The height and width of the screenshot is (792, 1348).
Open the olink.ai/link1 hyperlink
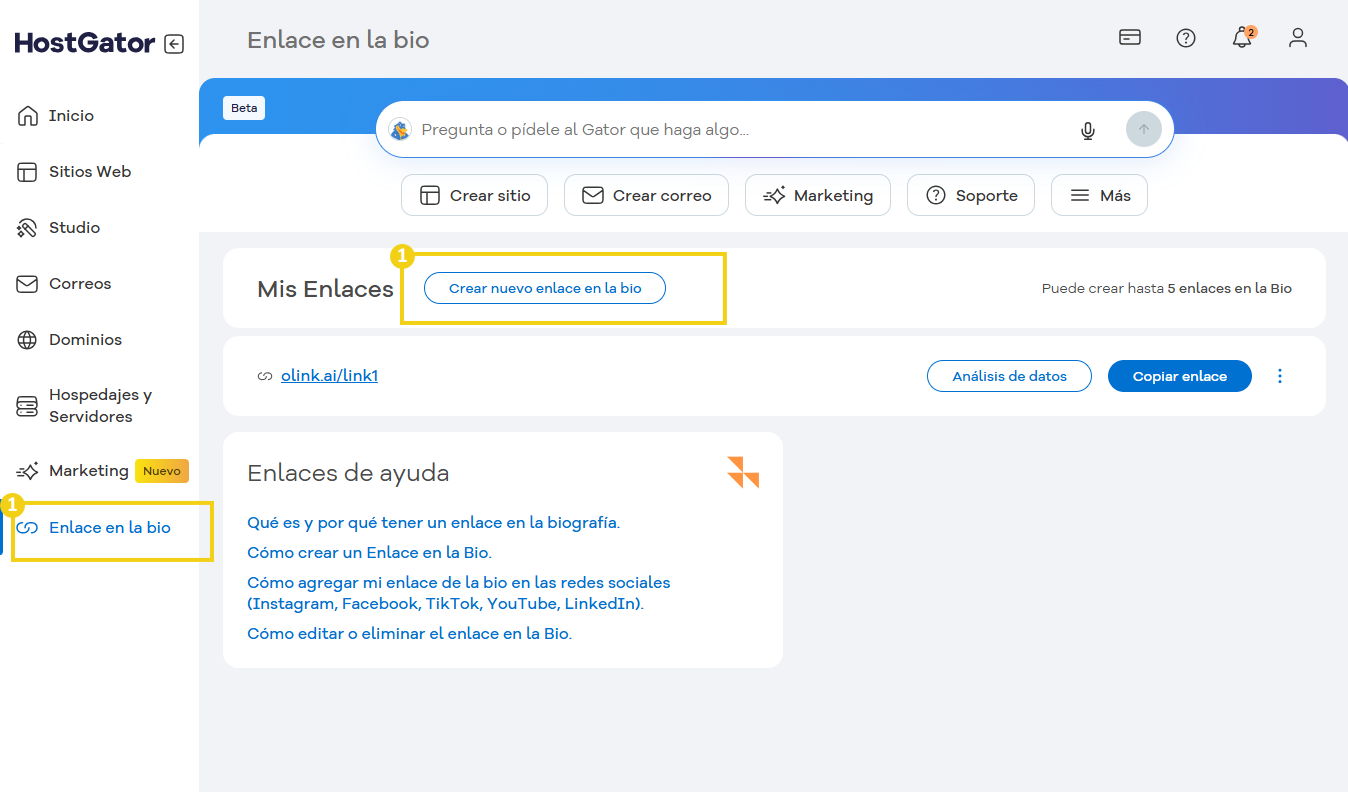click(329, 376)
